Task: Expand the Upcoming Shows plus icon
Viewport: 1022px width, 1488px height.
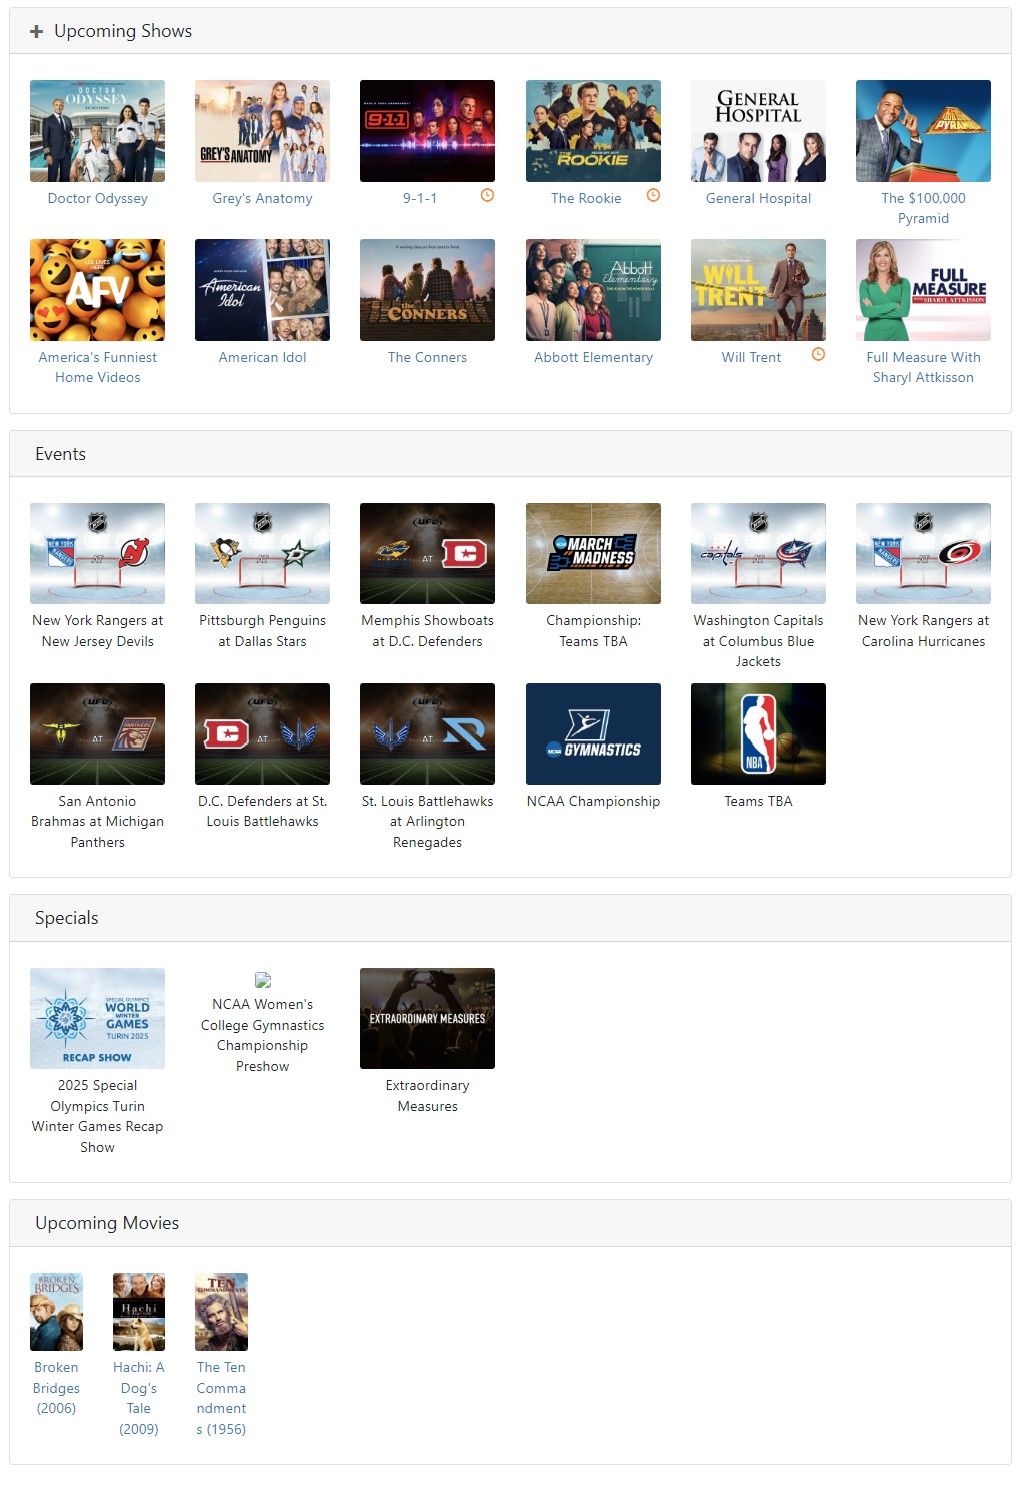Action: pos(36,32)
